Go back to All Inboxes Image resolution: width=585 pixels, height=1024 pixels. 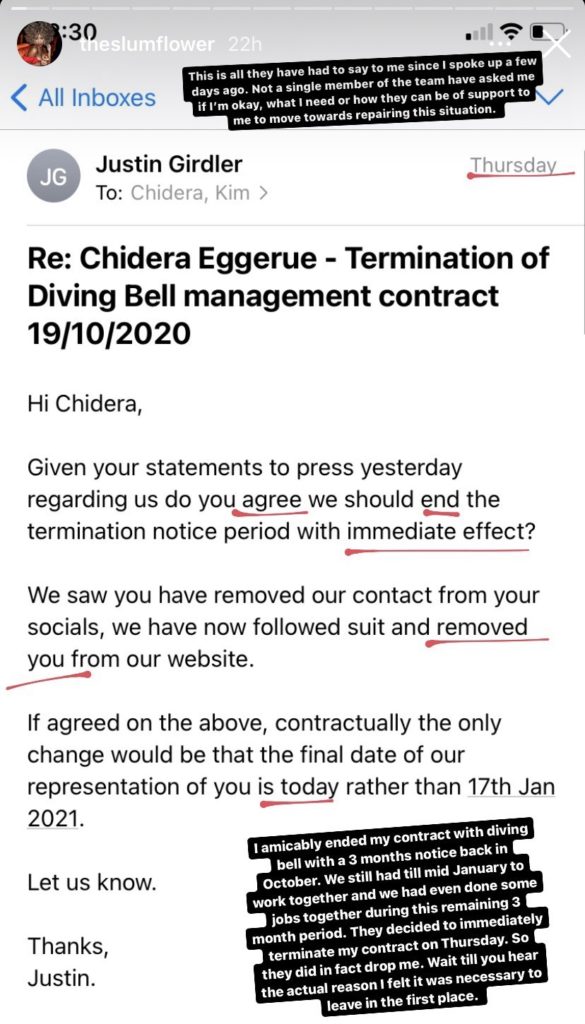[x=97, y=98]
